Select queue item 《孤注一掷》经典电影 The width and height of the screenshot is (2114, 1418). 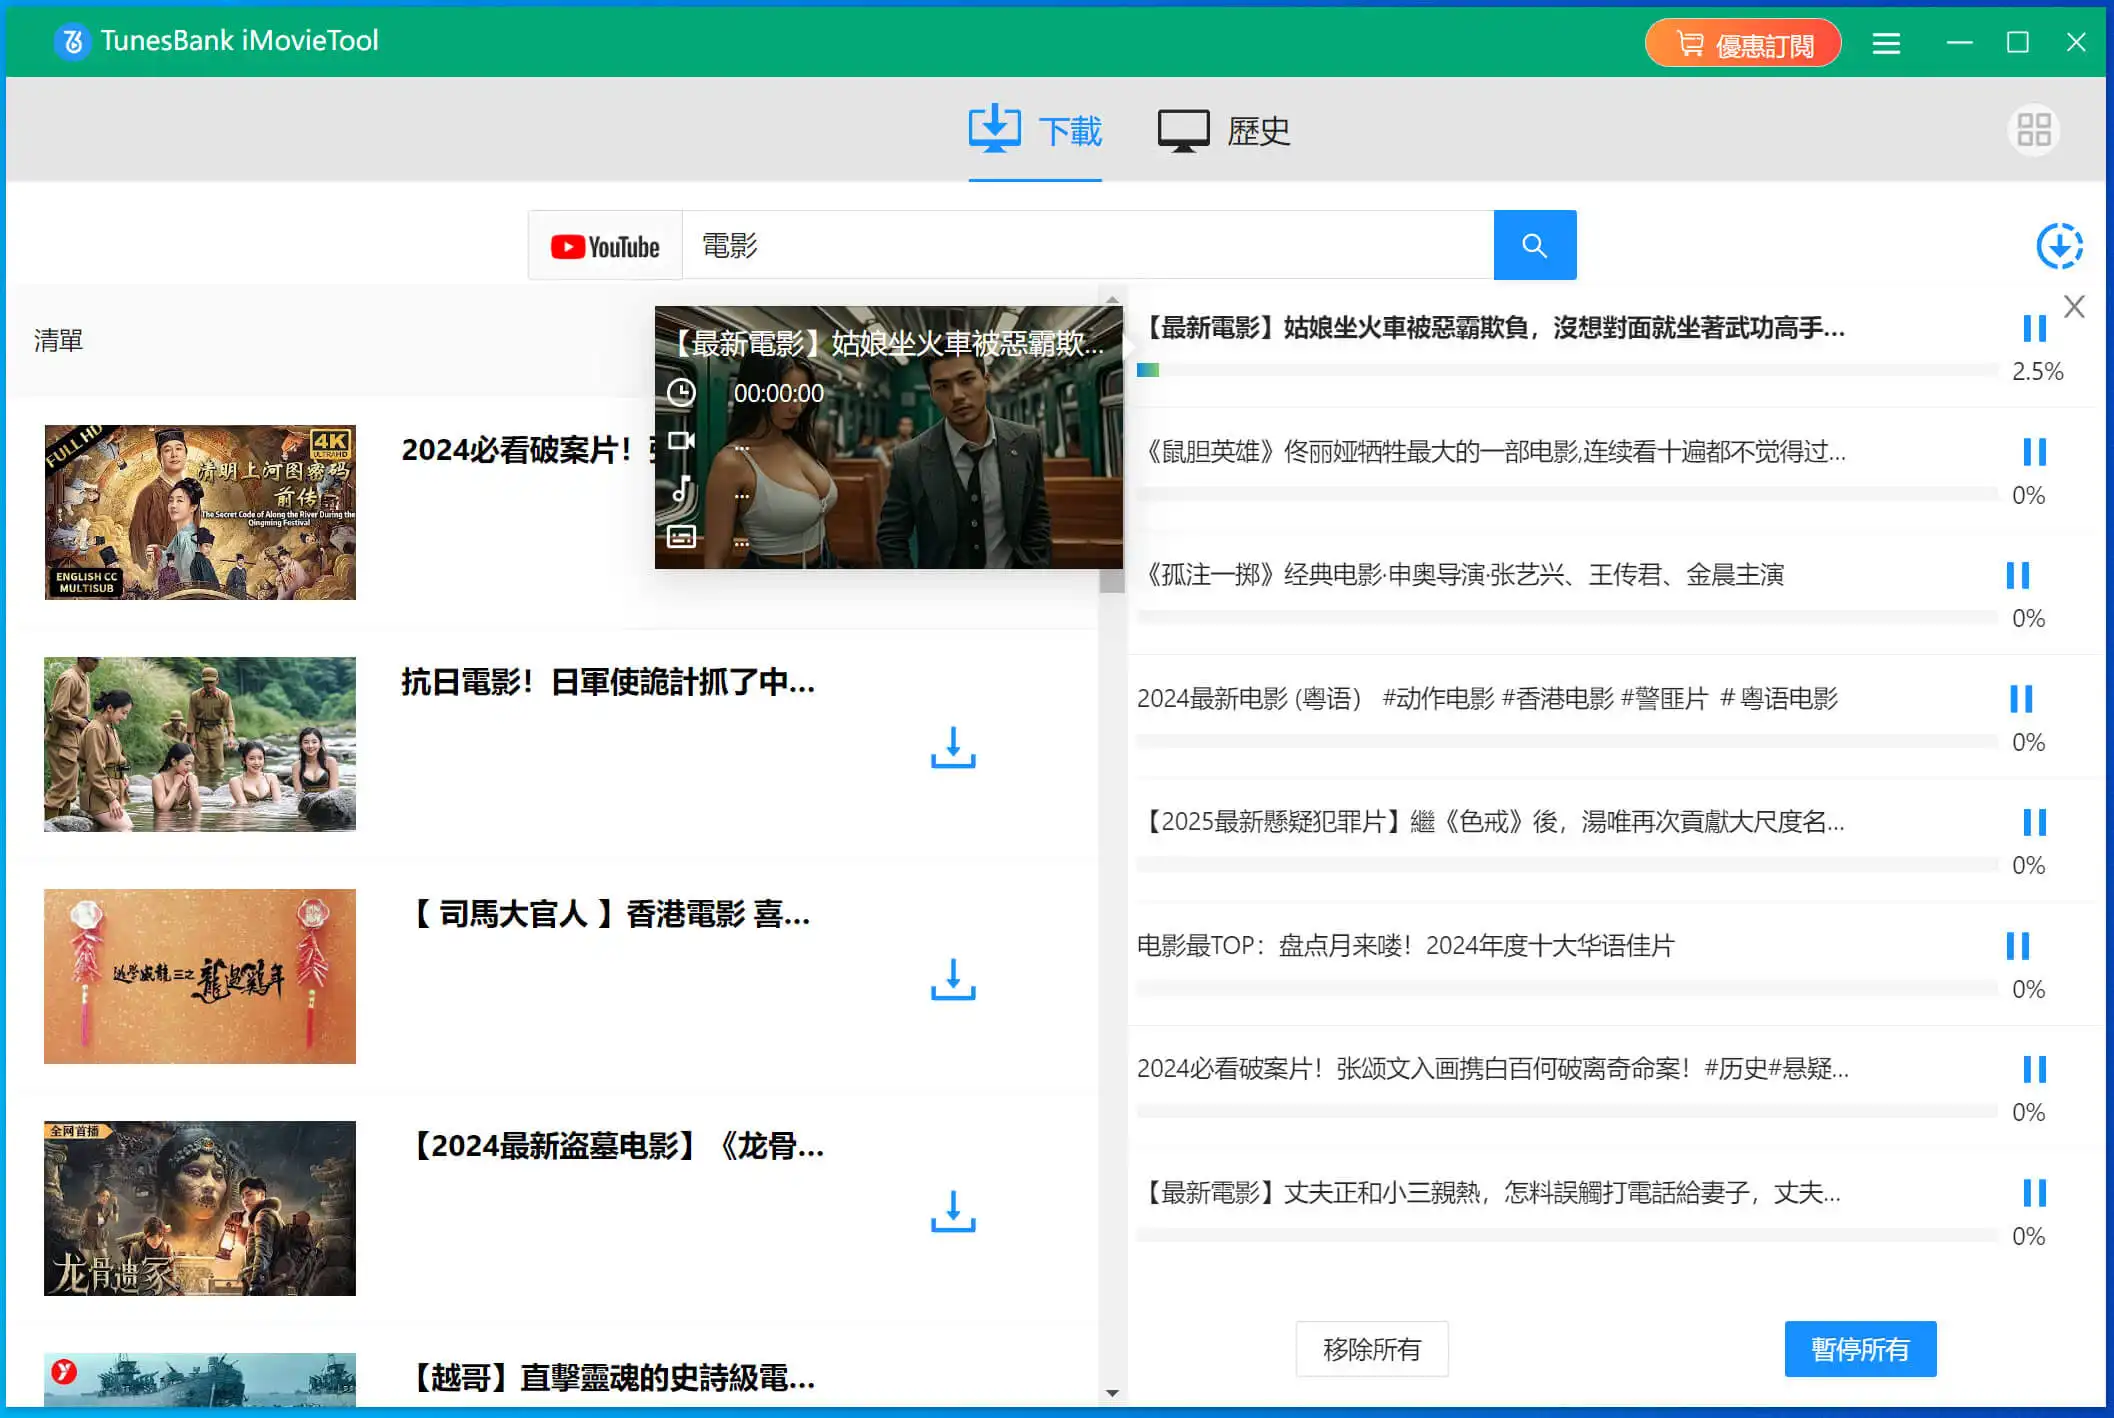[1461, 575]
